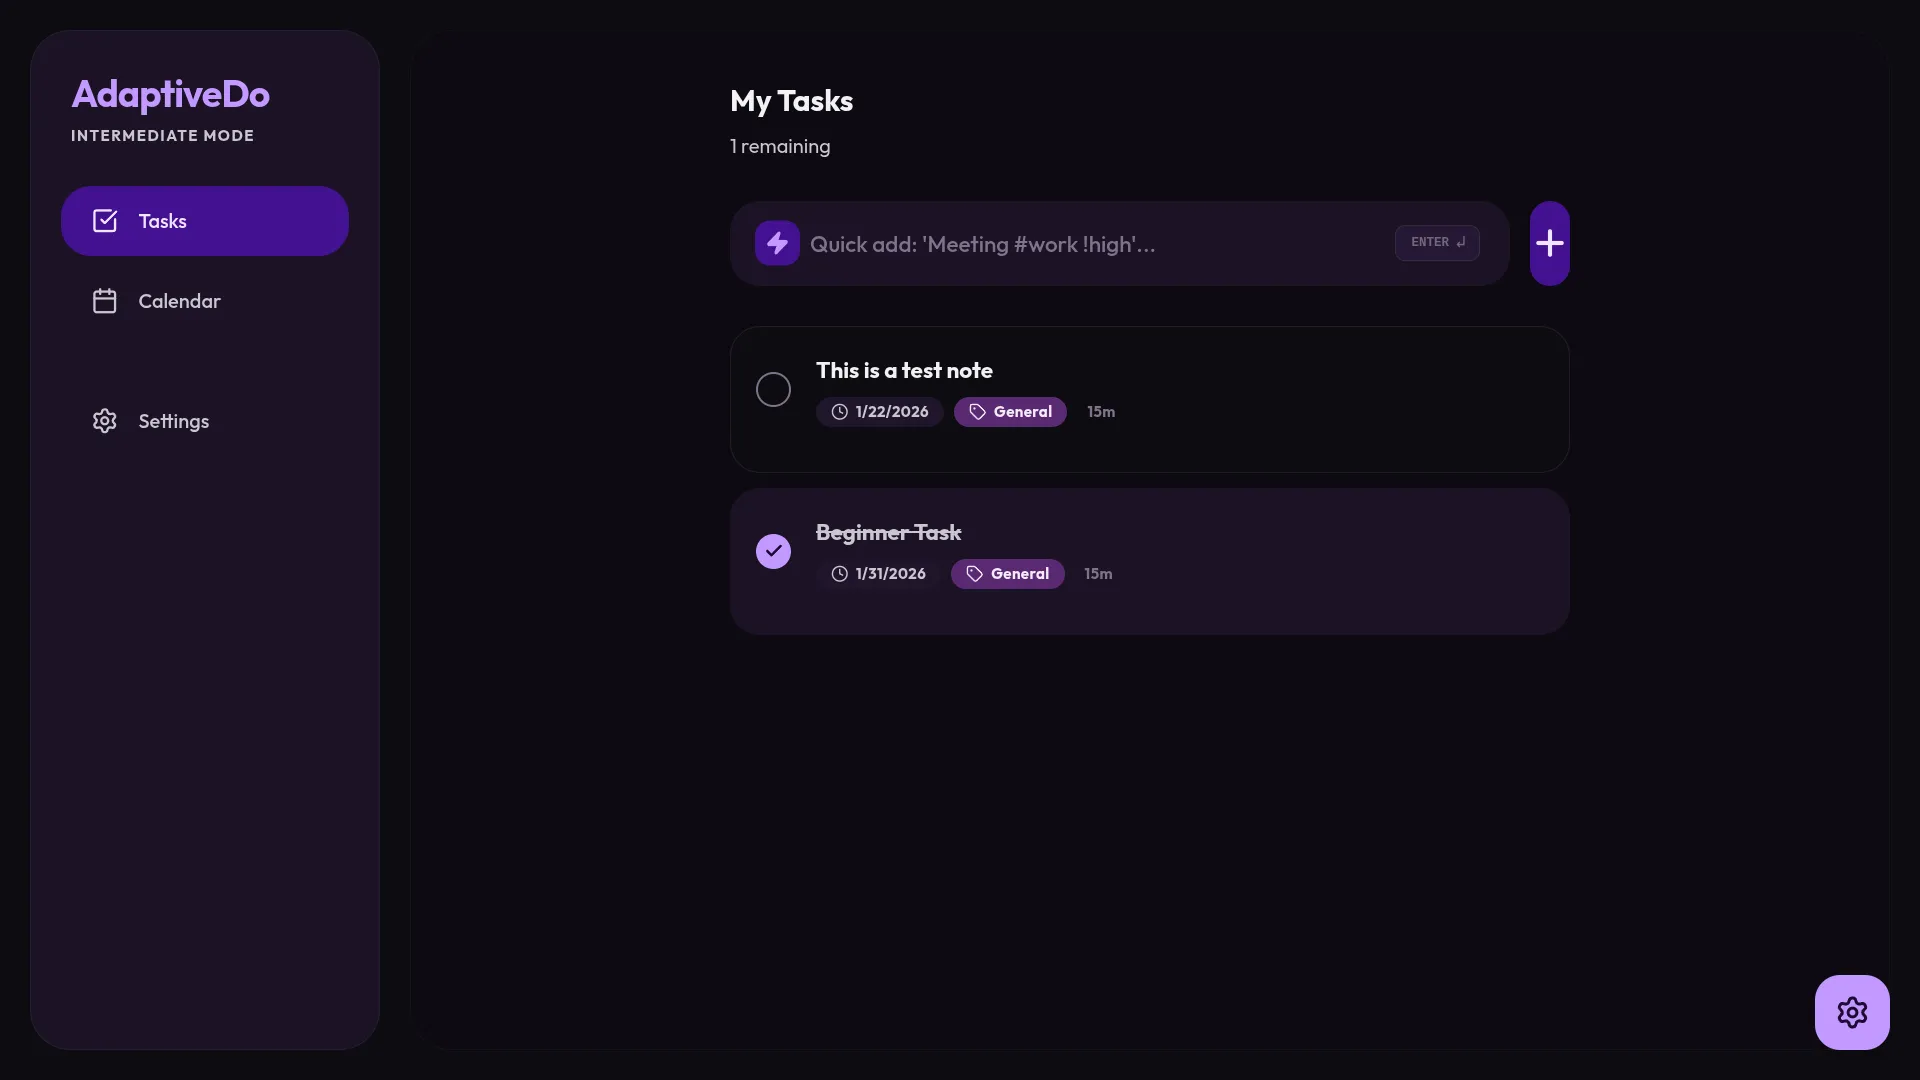The image size is (1920, 1080).
Task: Click the lightning bolt quick add icon
Action: [777, 243]
